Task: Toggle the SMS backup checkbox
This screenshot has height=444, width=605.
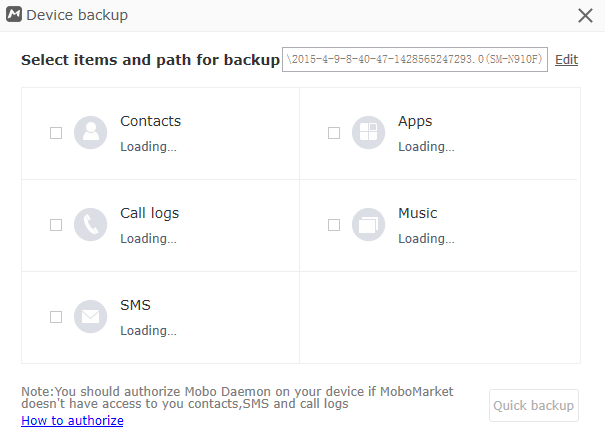Action: (x=56, y=317)
